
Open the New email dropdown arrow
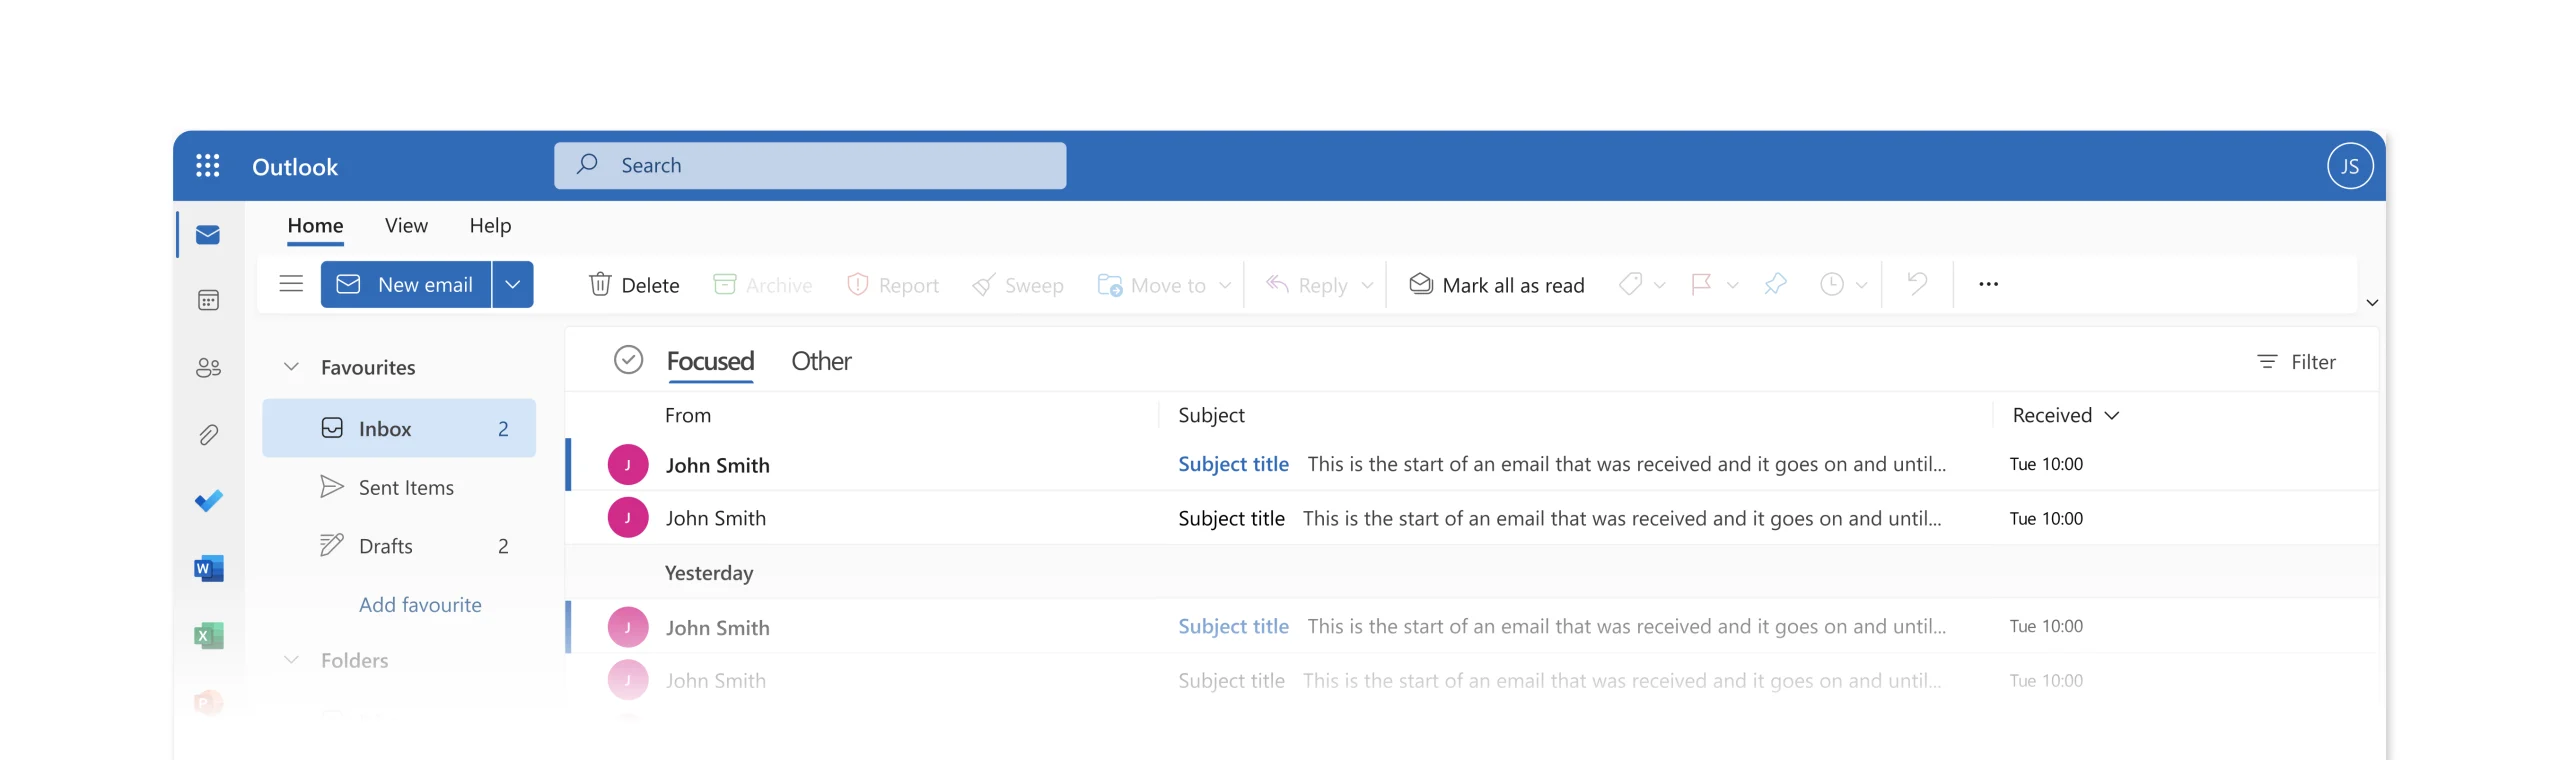click(513, 285)
